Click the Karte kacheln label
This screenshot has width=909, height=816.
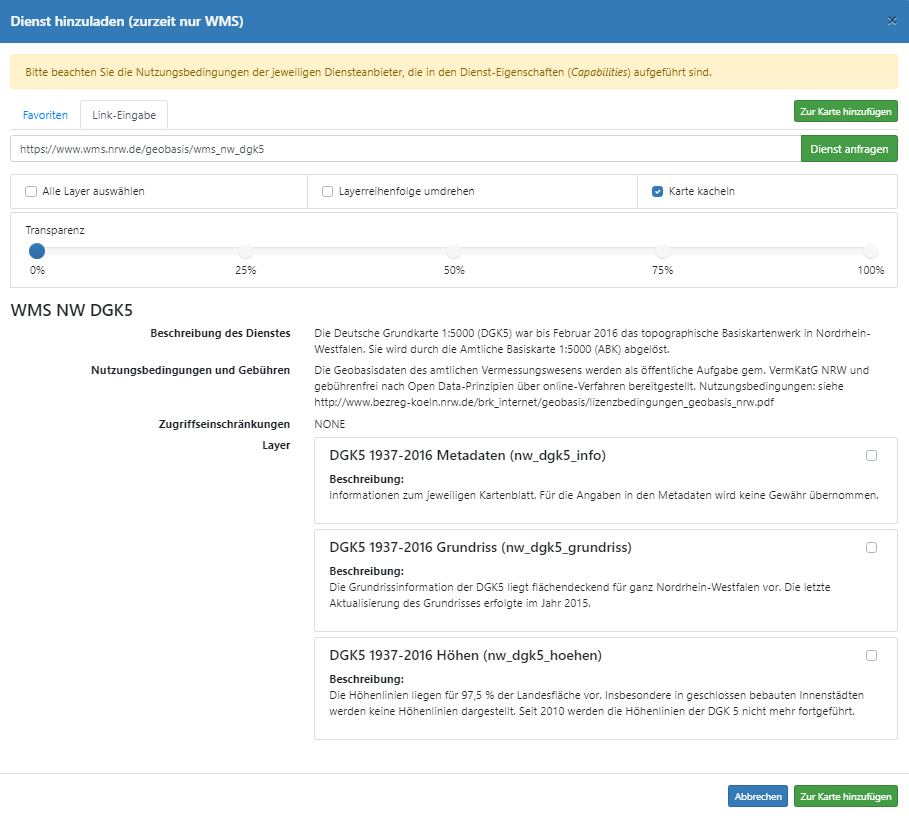(701, 191)
